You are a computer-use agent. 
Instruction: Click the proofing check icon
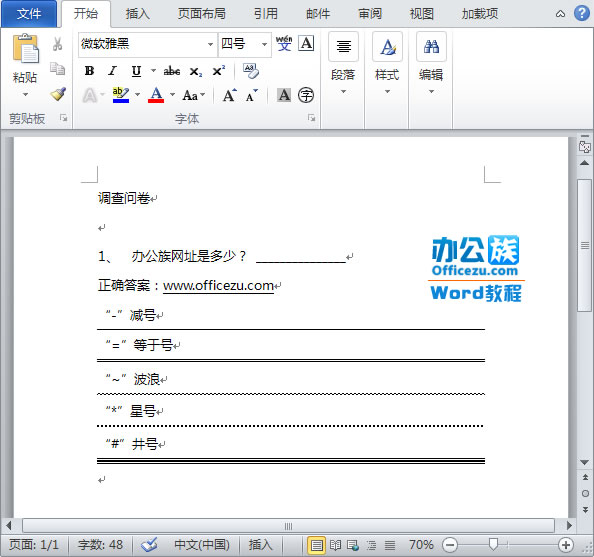[x=149, y=545]
